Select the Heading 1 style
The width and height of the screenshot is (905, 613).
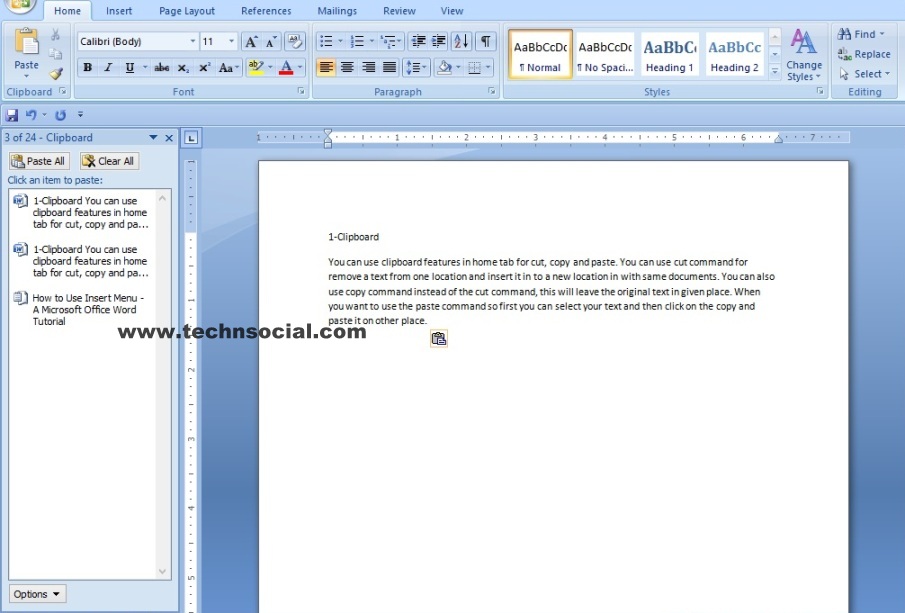pyautogui.click(x=669, y=53)
